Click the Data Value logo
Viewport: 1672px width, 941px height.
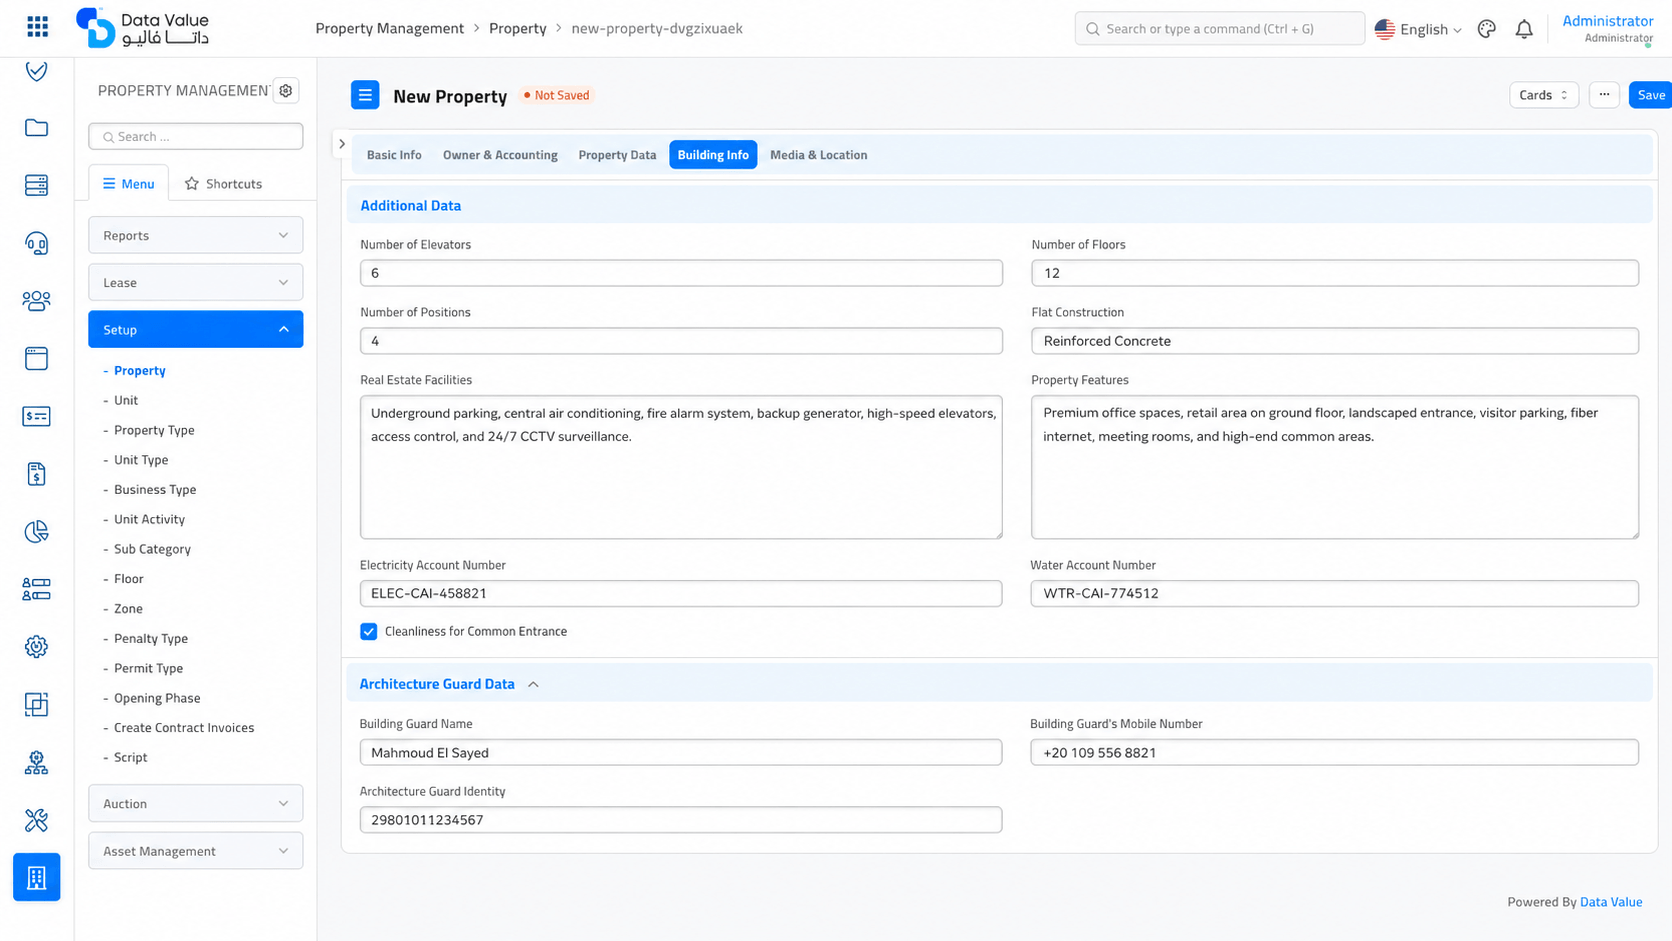tap(142, 28)
